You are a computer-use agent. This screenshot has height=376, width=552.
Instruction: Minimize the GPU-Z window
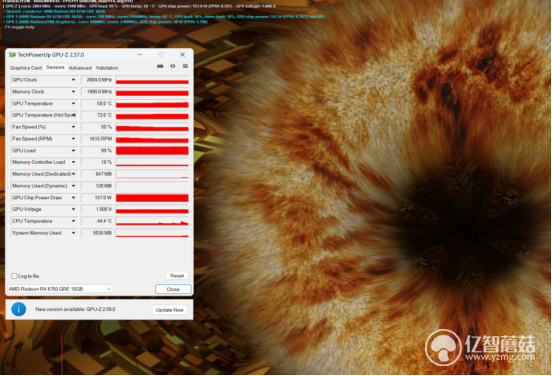click(x=139, y=55)
